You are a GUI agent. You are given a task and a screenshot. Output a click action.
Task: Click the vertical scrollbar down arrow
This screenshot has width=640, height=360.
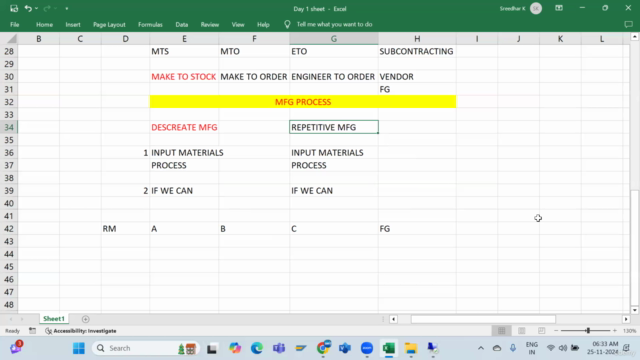(634, 310)
